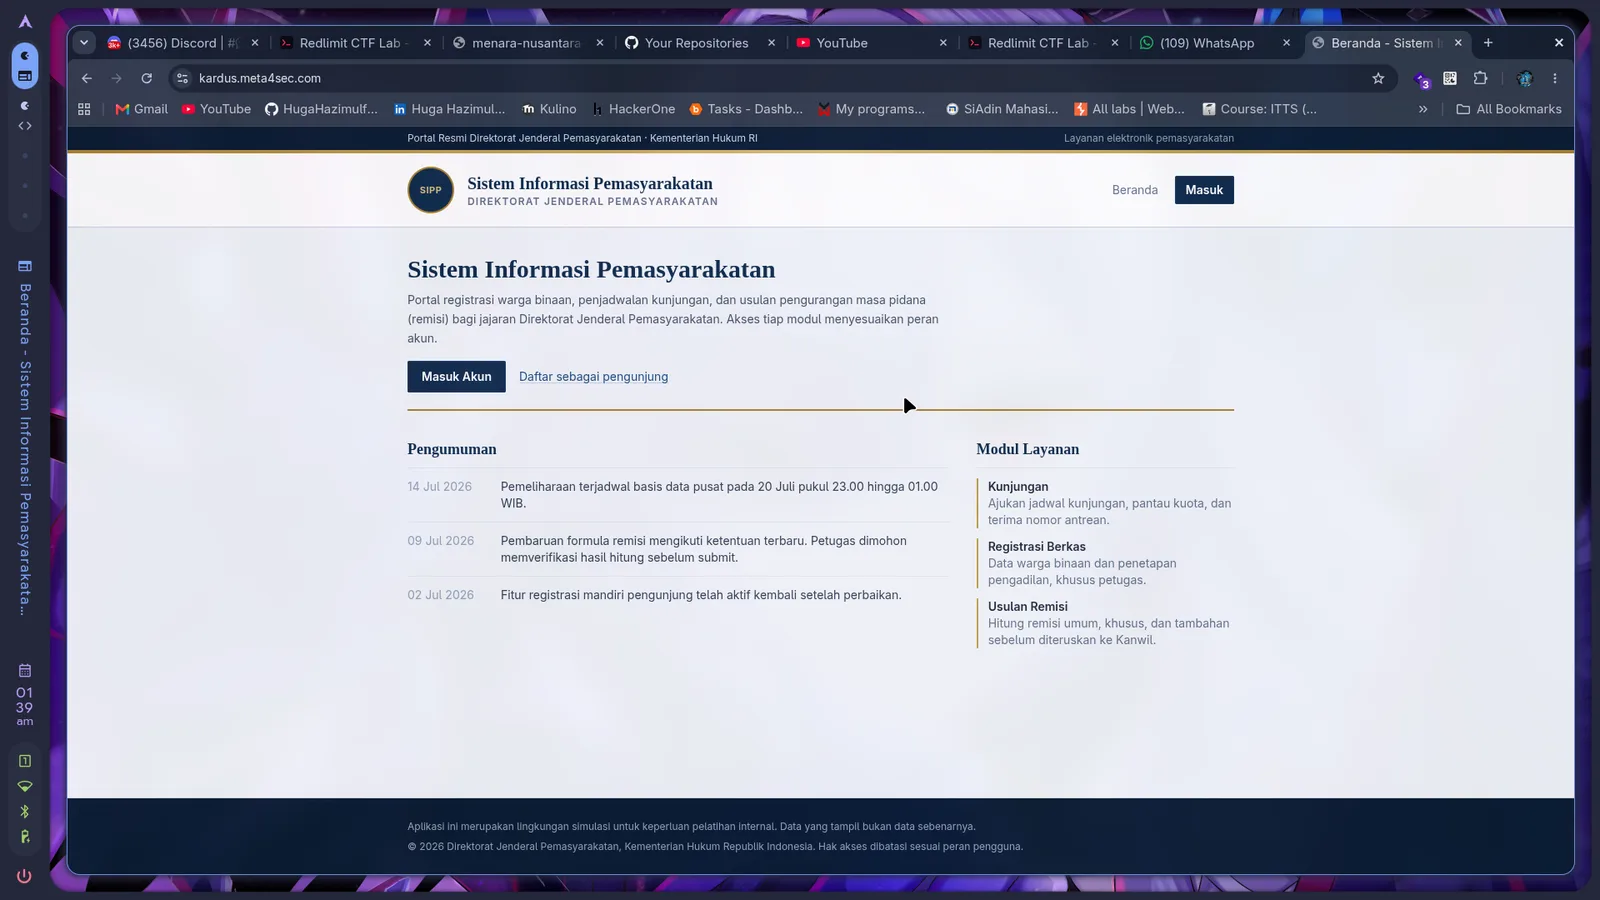This screenshot has height=900, width=1600.
Task: Reload the kardus.meta4sec.com page
Action: pos(147,78)
